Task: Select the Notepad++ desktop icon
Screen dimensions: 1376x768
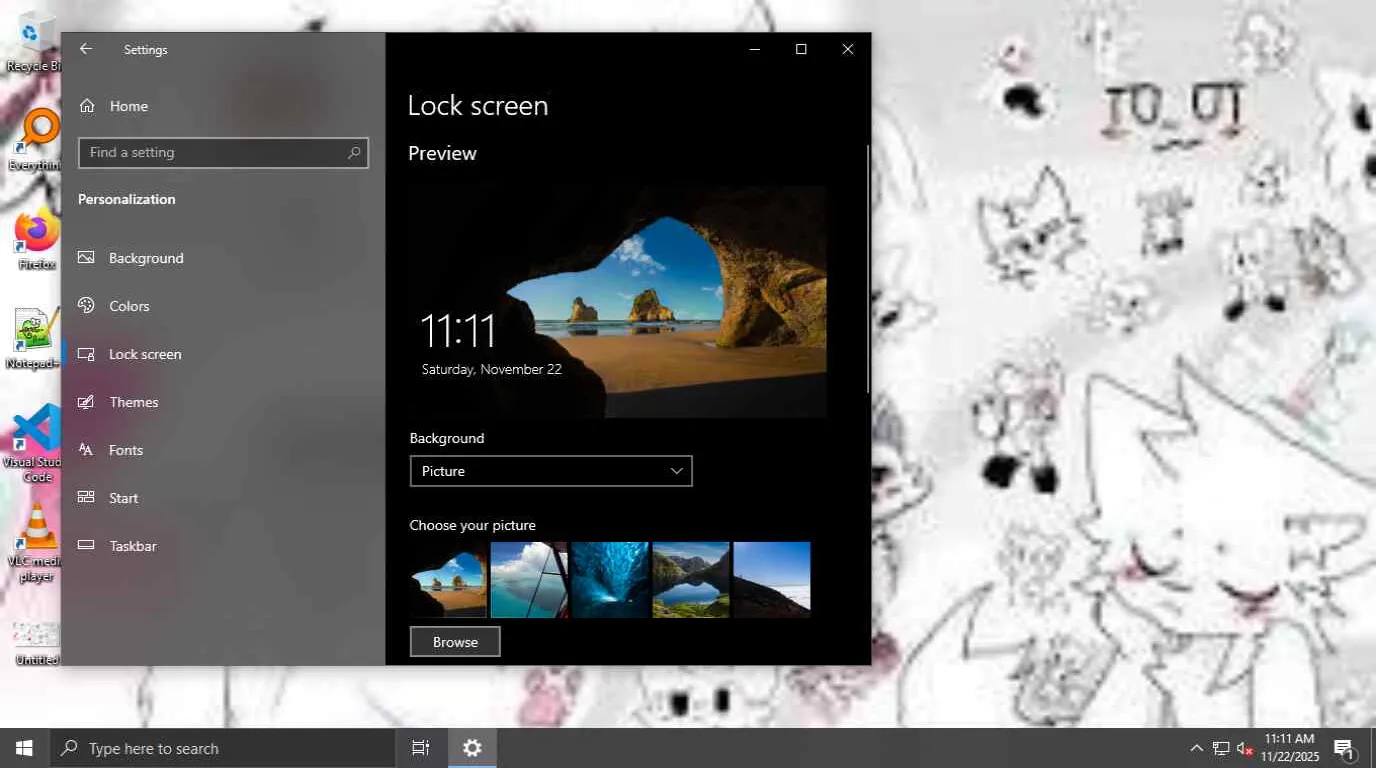Action: click(34, 339)
